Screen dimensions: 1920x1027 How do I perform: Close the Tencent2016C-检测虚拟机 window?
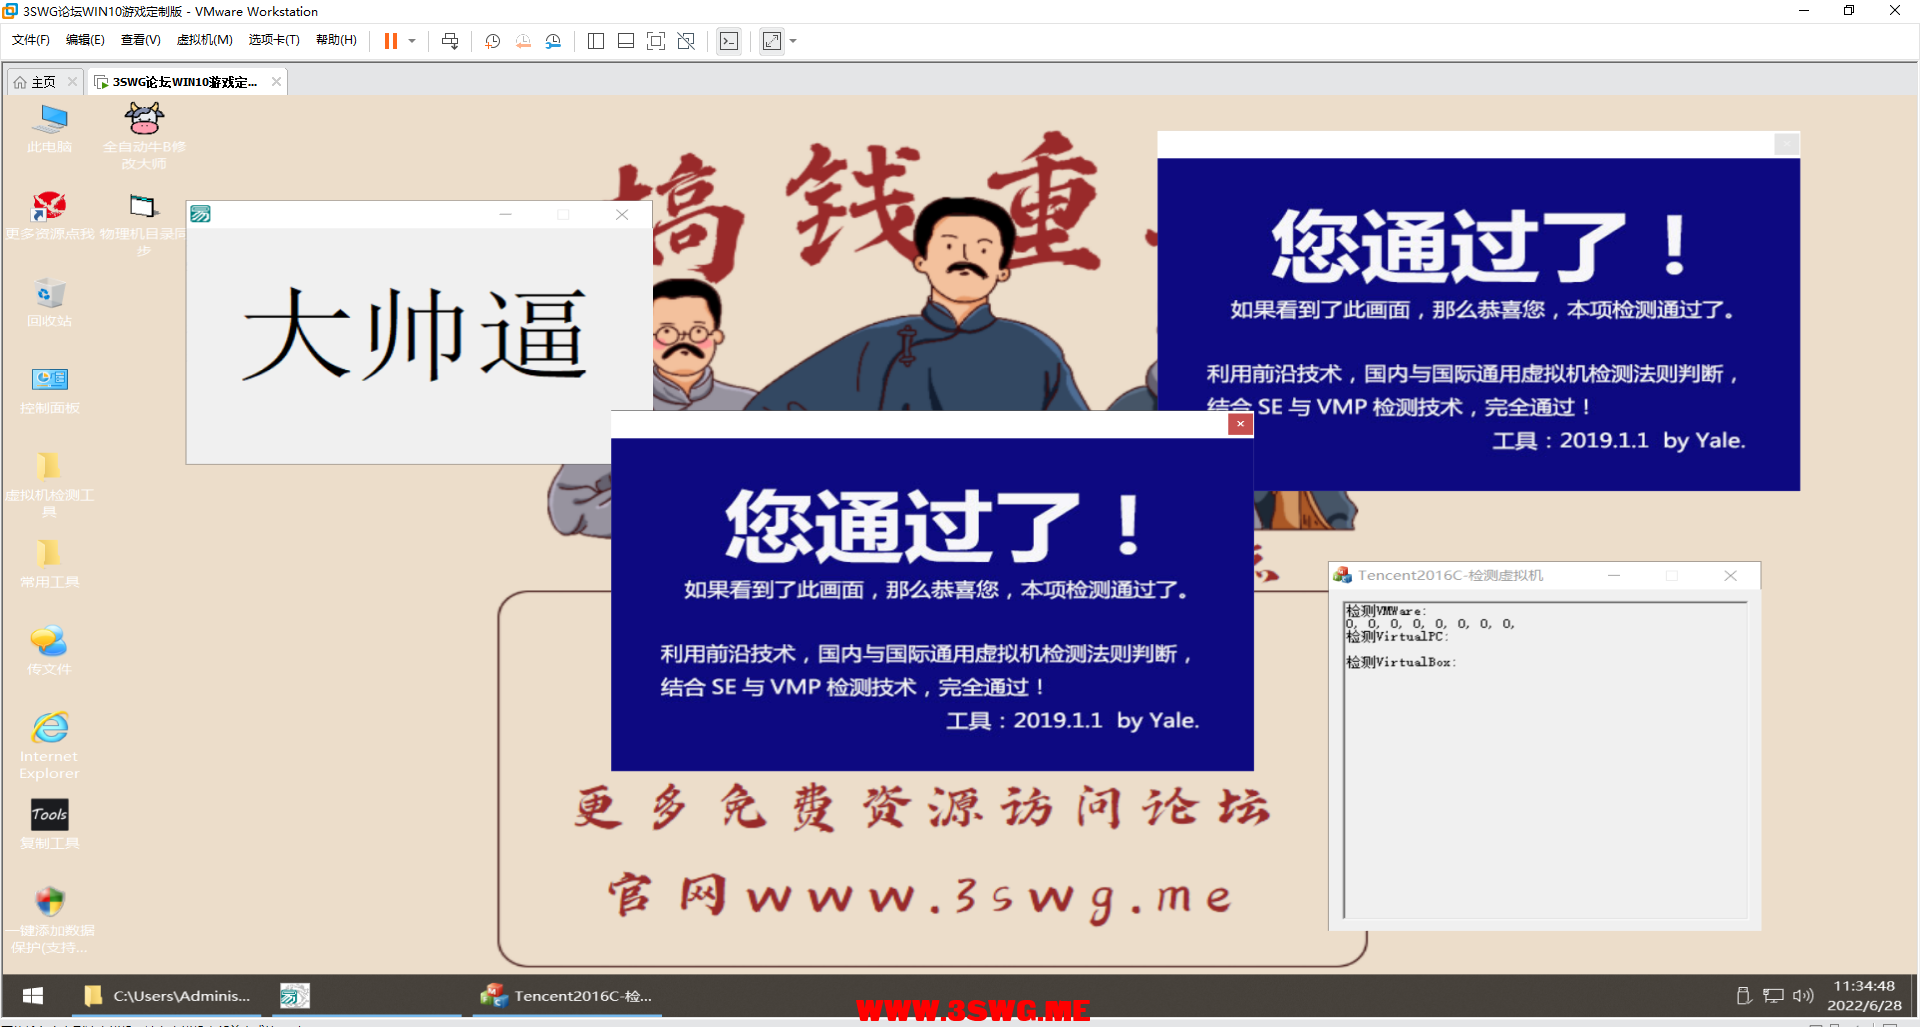pos(1731,576)
